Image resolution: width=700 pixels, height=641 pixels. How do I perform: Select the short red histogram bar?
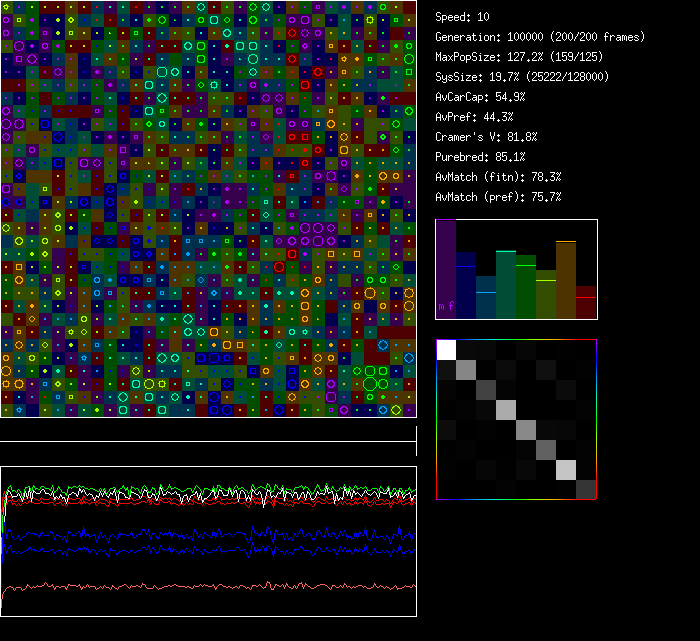pos(586,303)
